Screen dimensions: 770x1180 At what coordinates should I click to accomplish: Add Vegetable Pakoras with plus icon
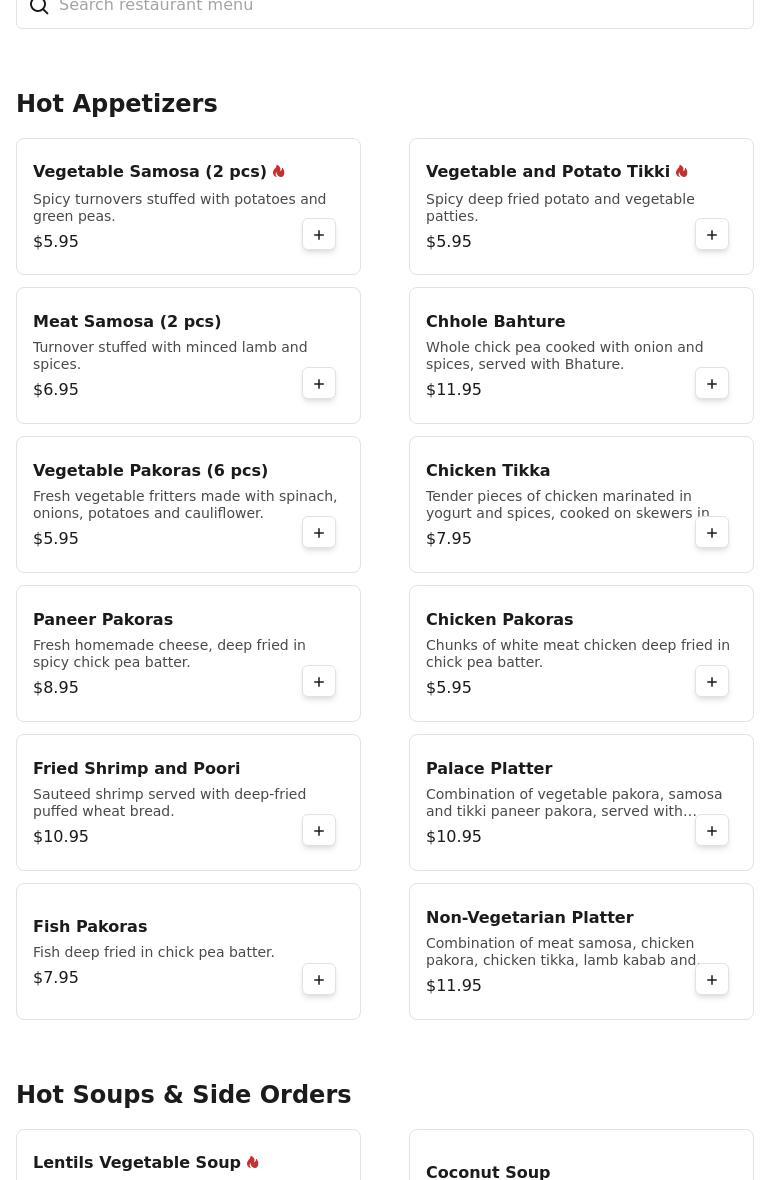pyautogui.click(x=319, y=533)
